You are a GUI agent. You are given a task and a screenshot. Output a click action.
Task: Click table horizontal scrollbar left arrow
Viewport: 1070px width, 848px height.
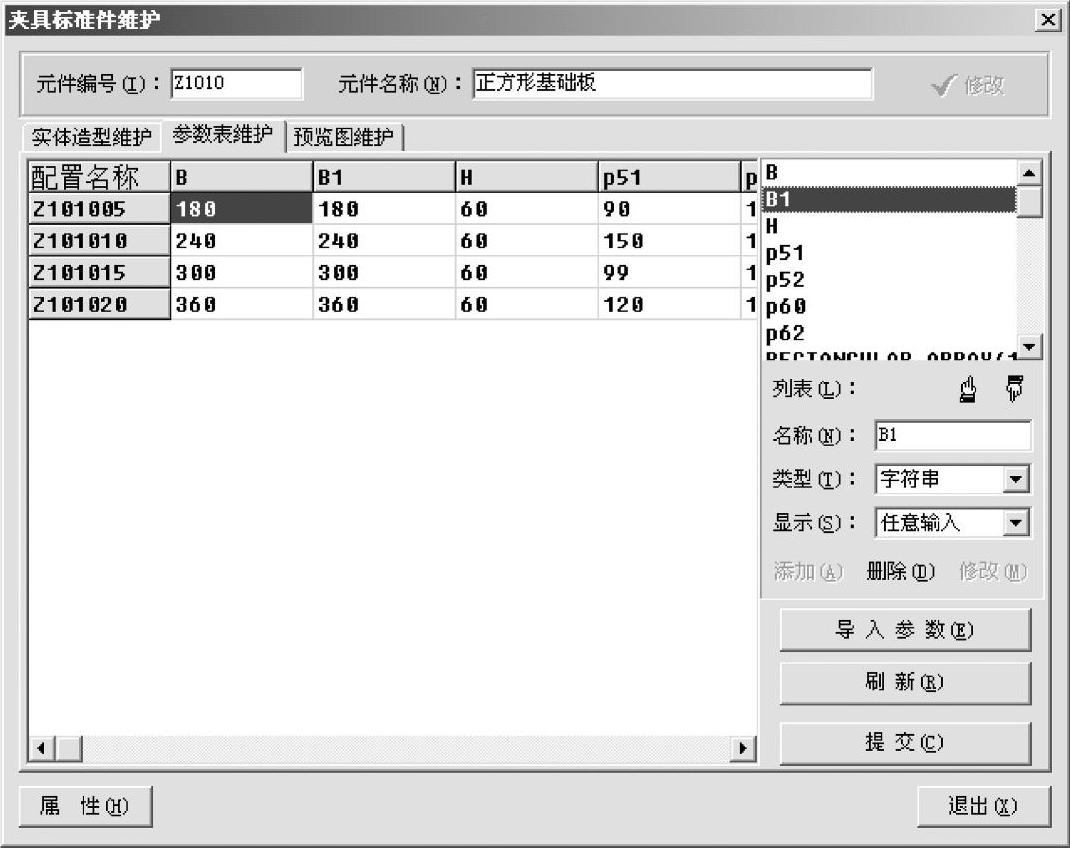coord(42,748)
